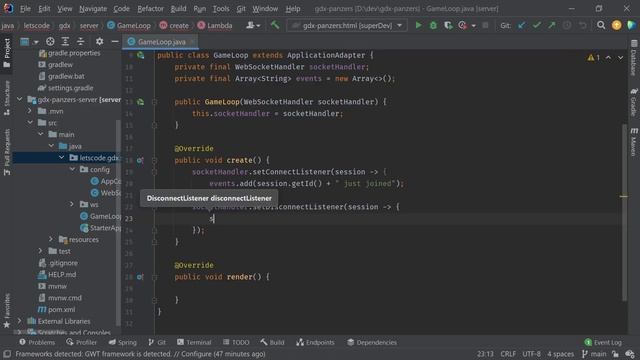
Task: Expand the resources folder
Action: click(51, 239)
